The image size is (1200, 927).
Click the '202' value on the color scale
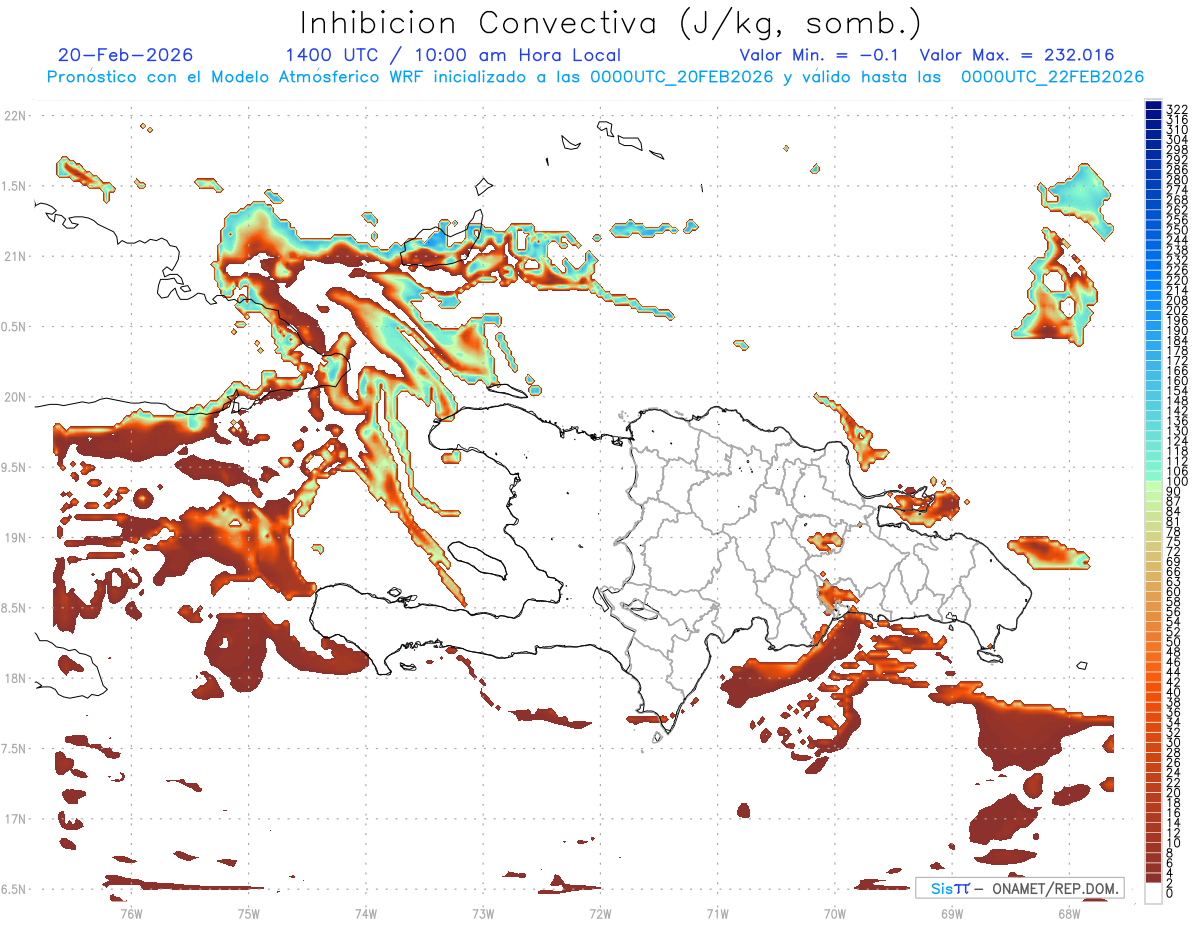tap(1177, 310)
